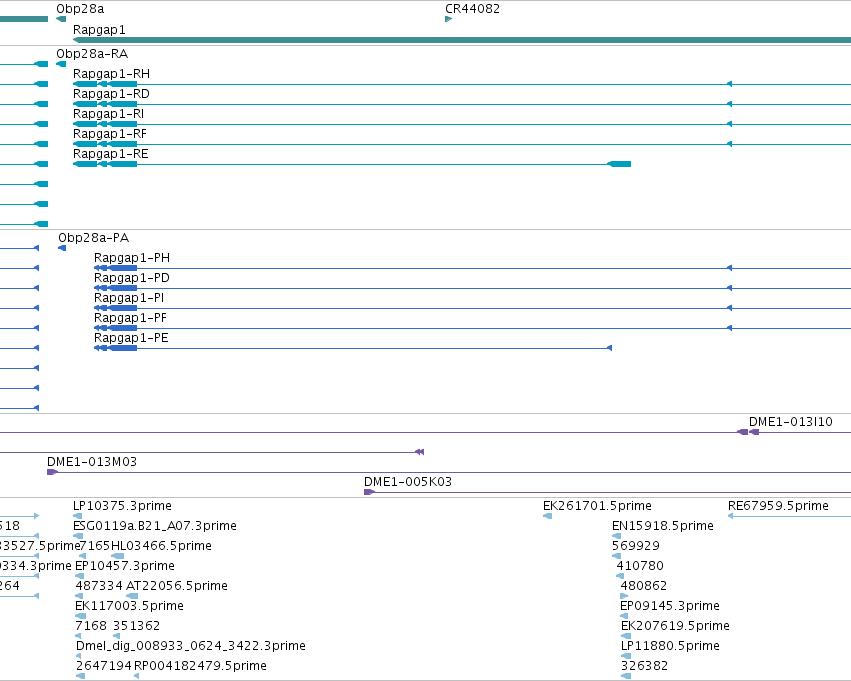Select the 2647194 feature label
This screenshot has height=681, width=851.
tap(104, 666)
